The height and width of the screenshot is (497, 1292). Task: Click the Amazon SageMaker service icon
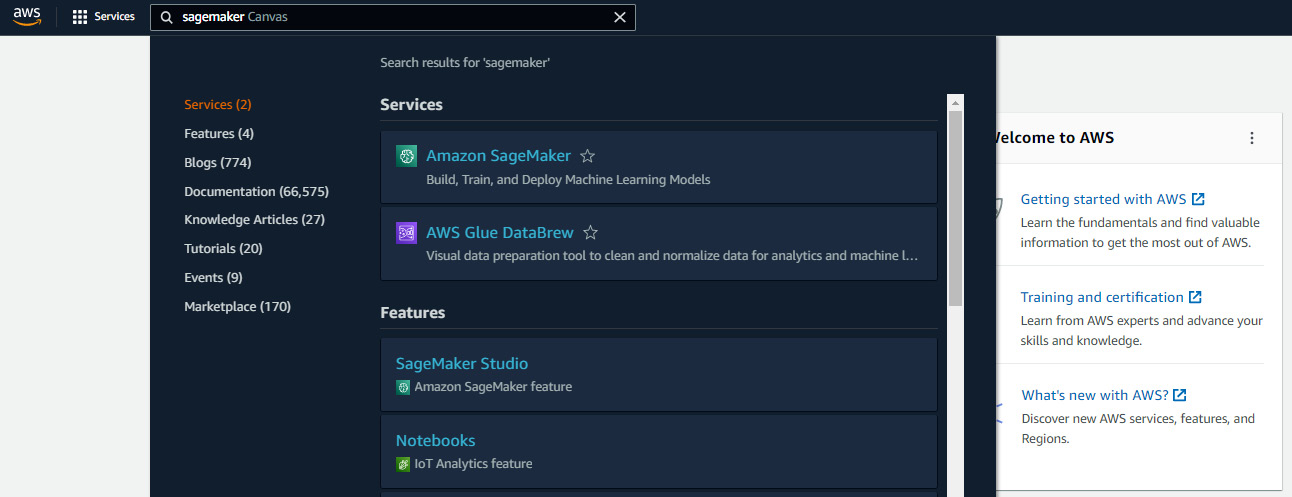tap(406, 156)
